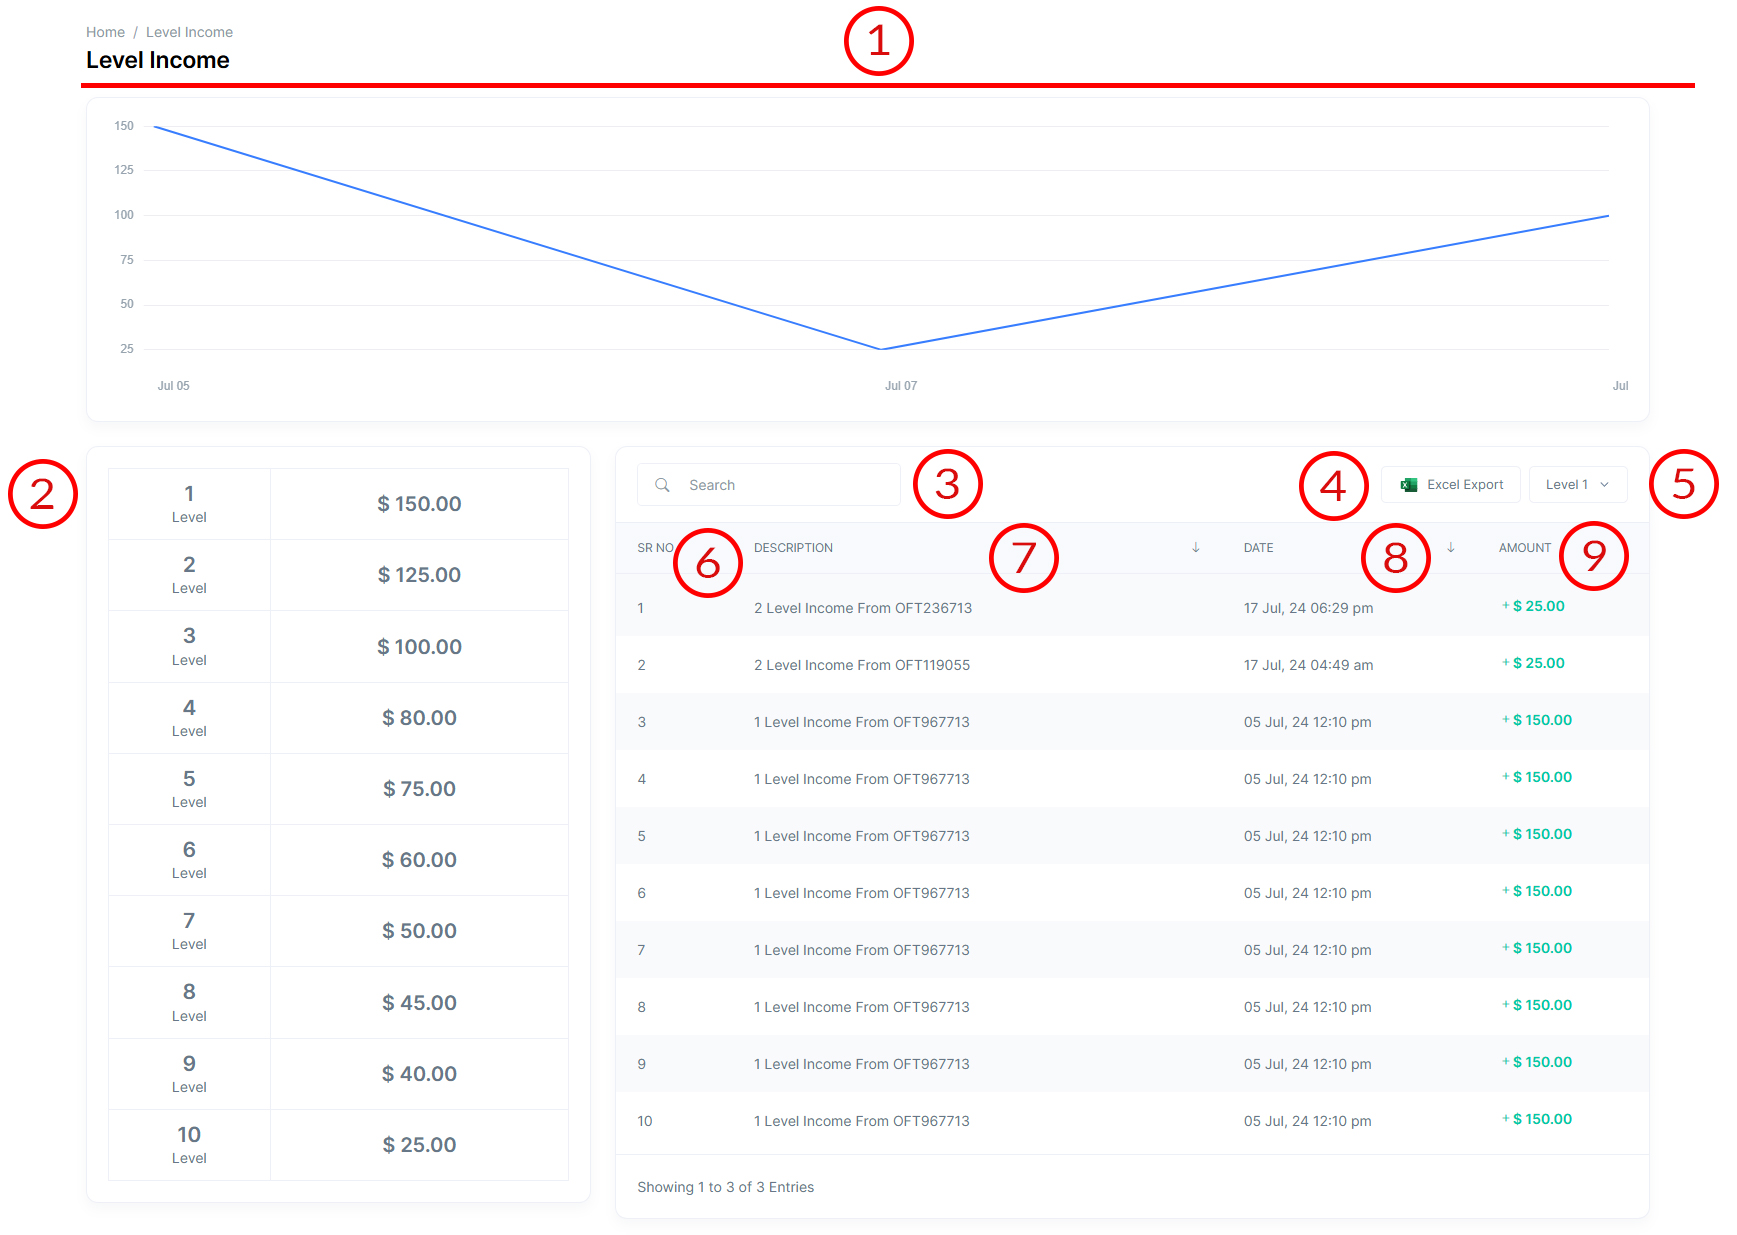The width and height of the screenshot is (1737, 1235).
Task: Select the Level 1 $150.00 row
Action: [338, 504]
